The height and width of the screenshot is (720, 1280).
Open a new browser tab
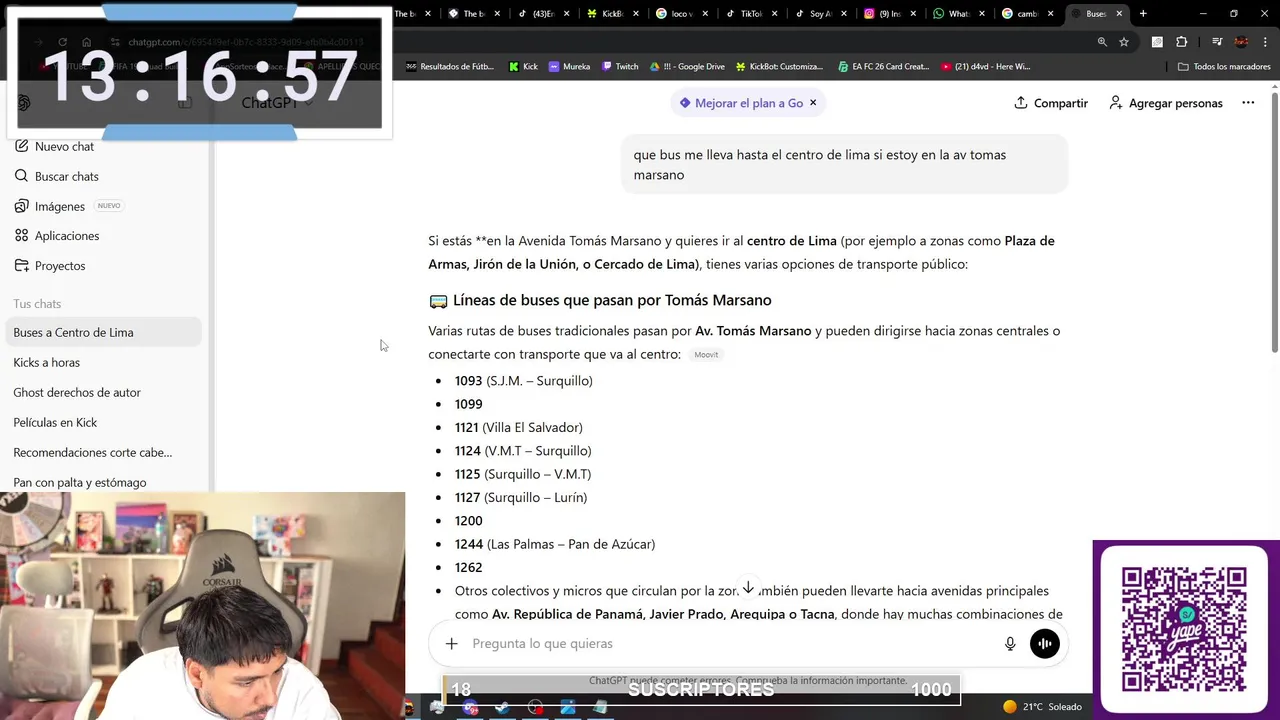(1143, 14)
